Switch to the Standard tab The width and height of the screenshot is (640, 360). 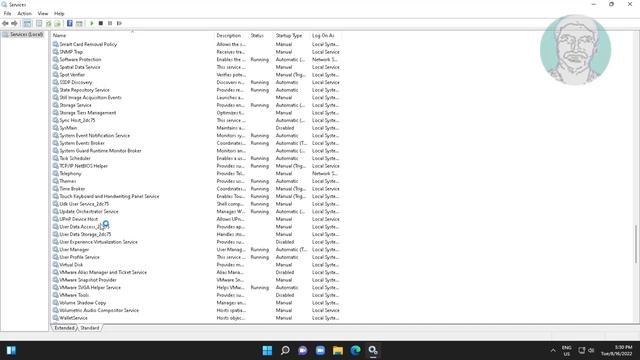90,328
